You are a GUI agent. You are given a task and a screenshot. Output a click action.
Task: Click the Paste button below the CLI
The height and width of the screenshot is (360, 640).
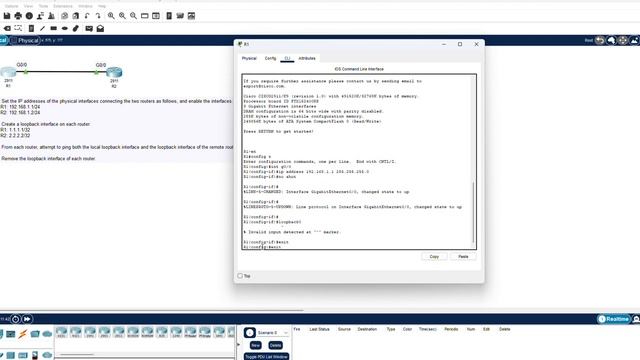(463, 256)
